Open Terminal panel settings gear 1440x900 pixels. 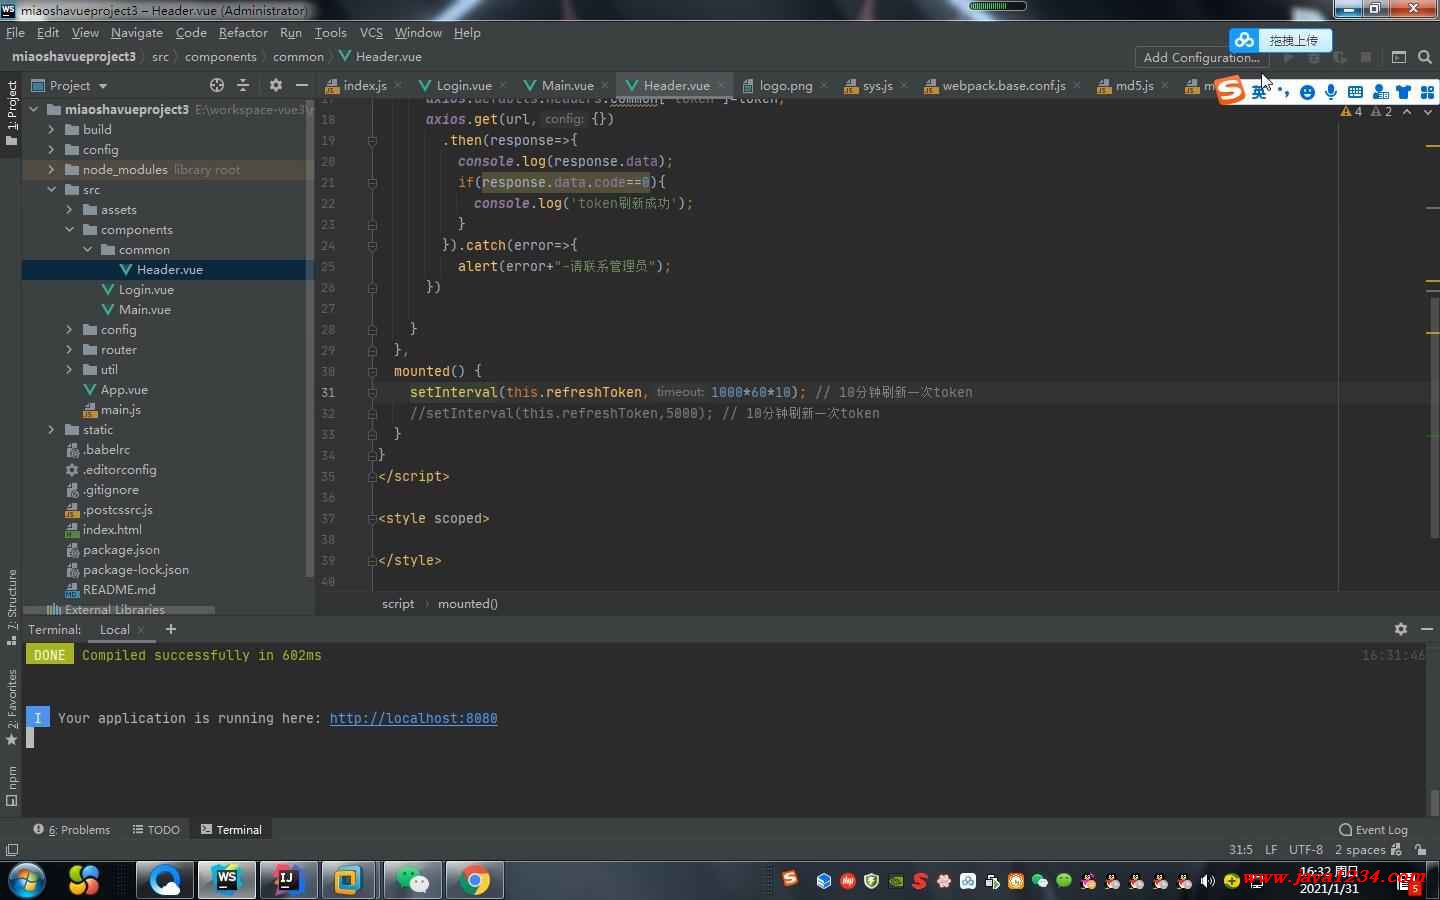coord(1401,629)
